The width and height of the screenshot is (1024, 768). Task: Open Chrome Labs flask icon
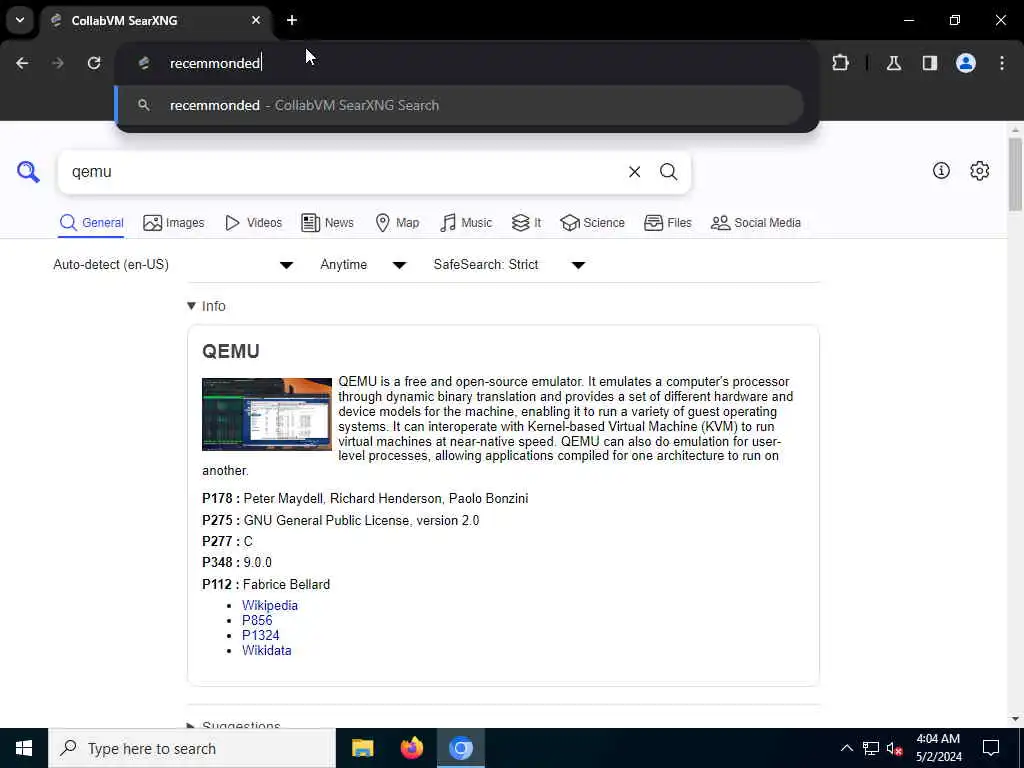click(894, 63)
